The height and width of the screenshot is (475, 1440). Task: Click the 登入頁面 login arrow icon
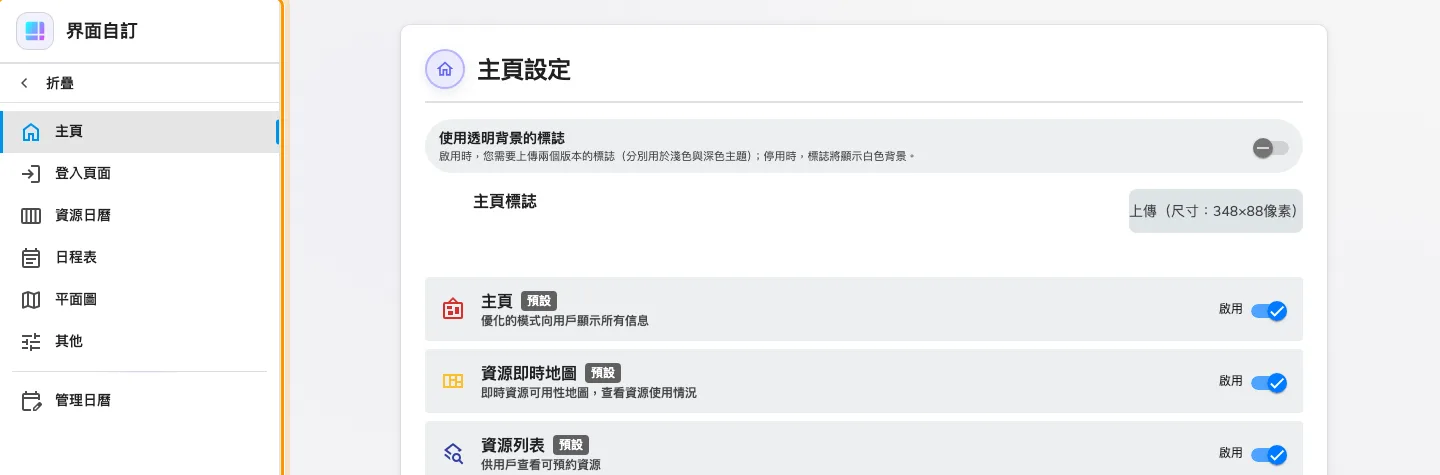31,174
